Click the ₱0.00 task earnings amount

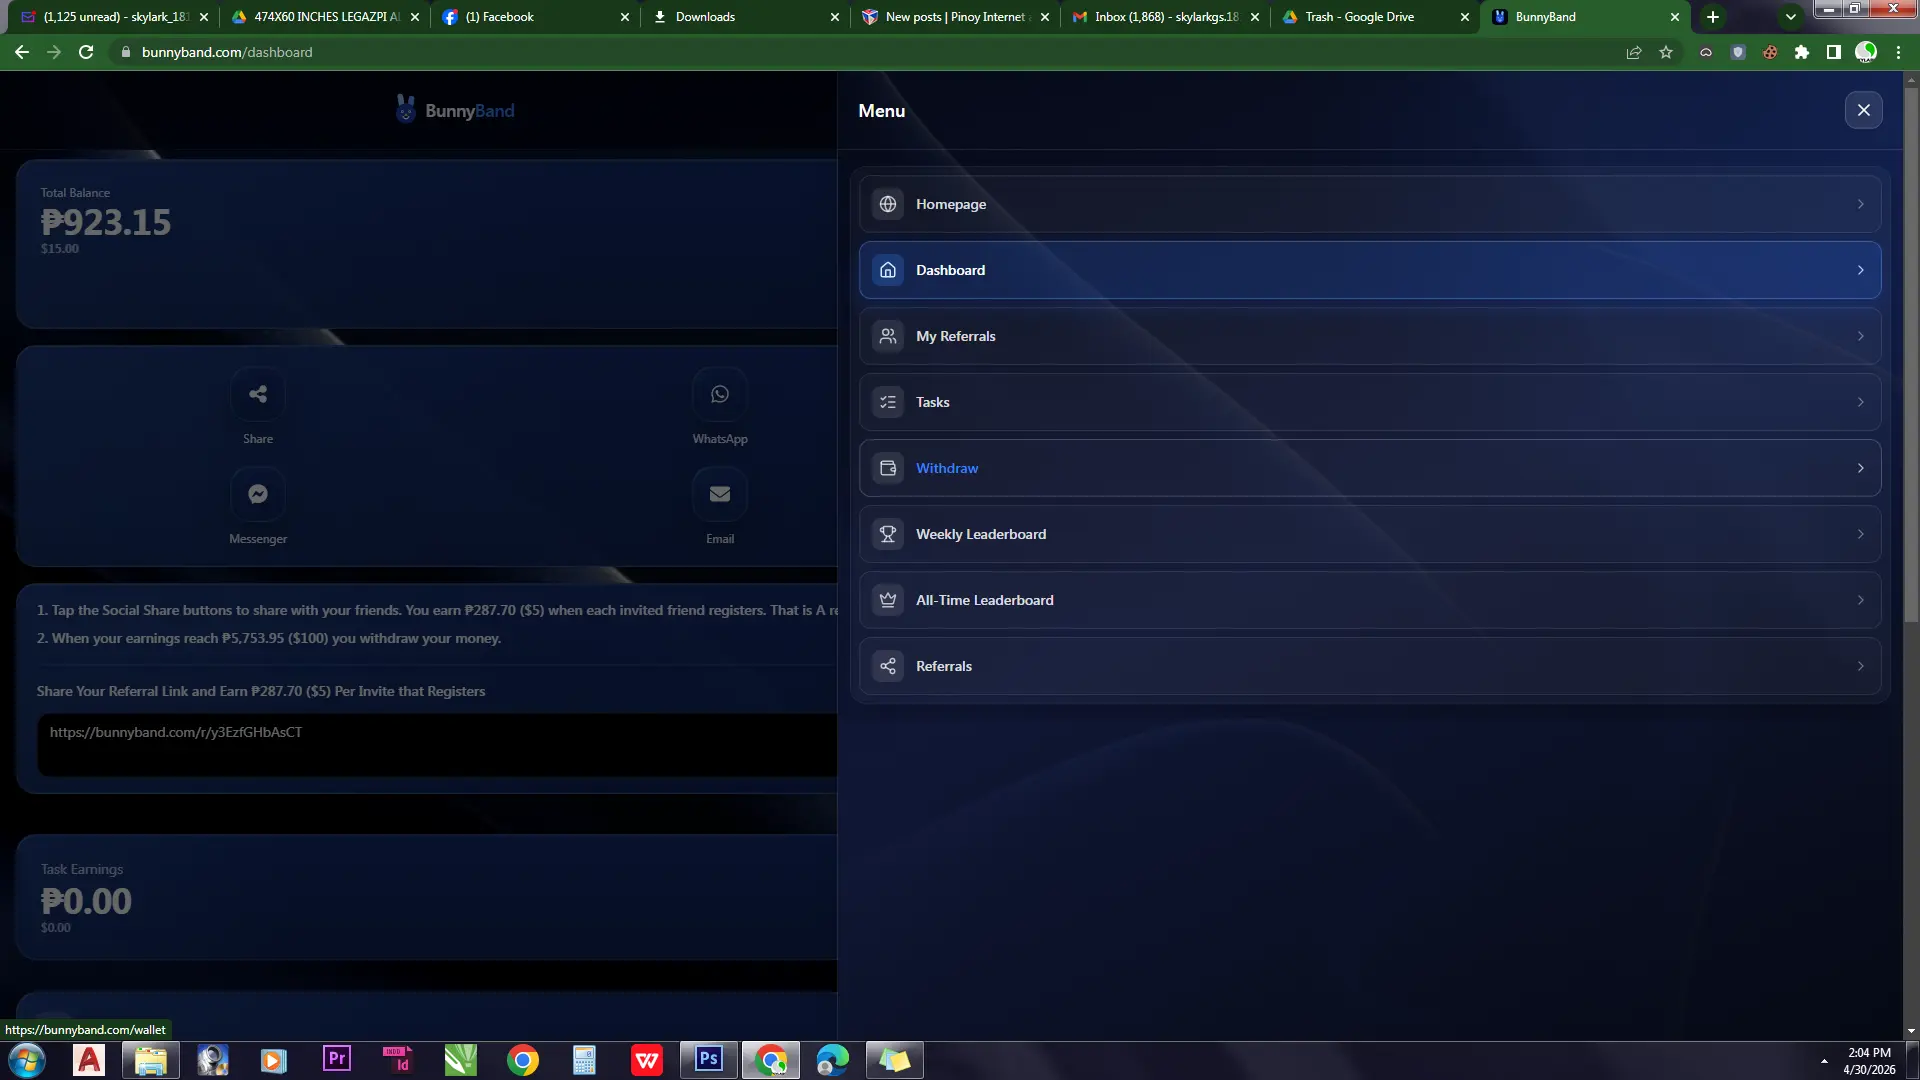pyautogui.click(x=86, y=901)
